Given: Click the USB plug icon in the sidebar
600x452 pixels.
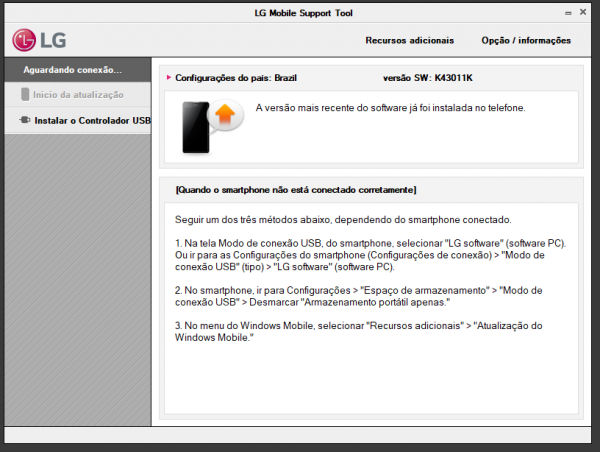Looking at the screenshot, I should point(25,120).
